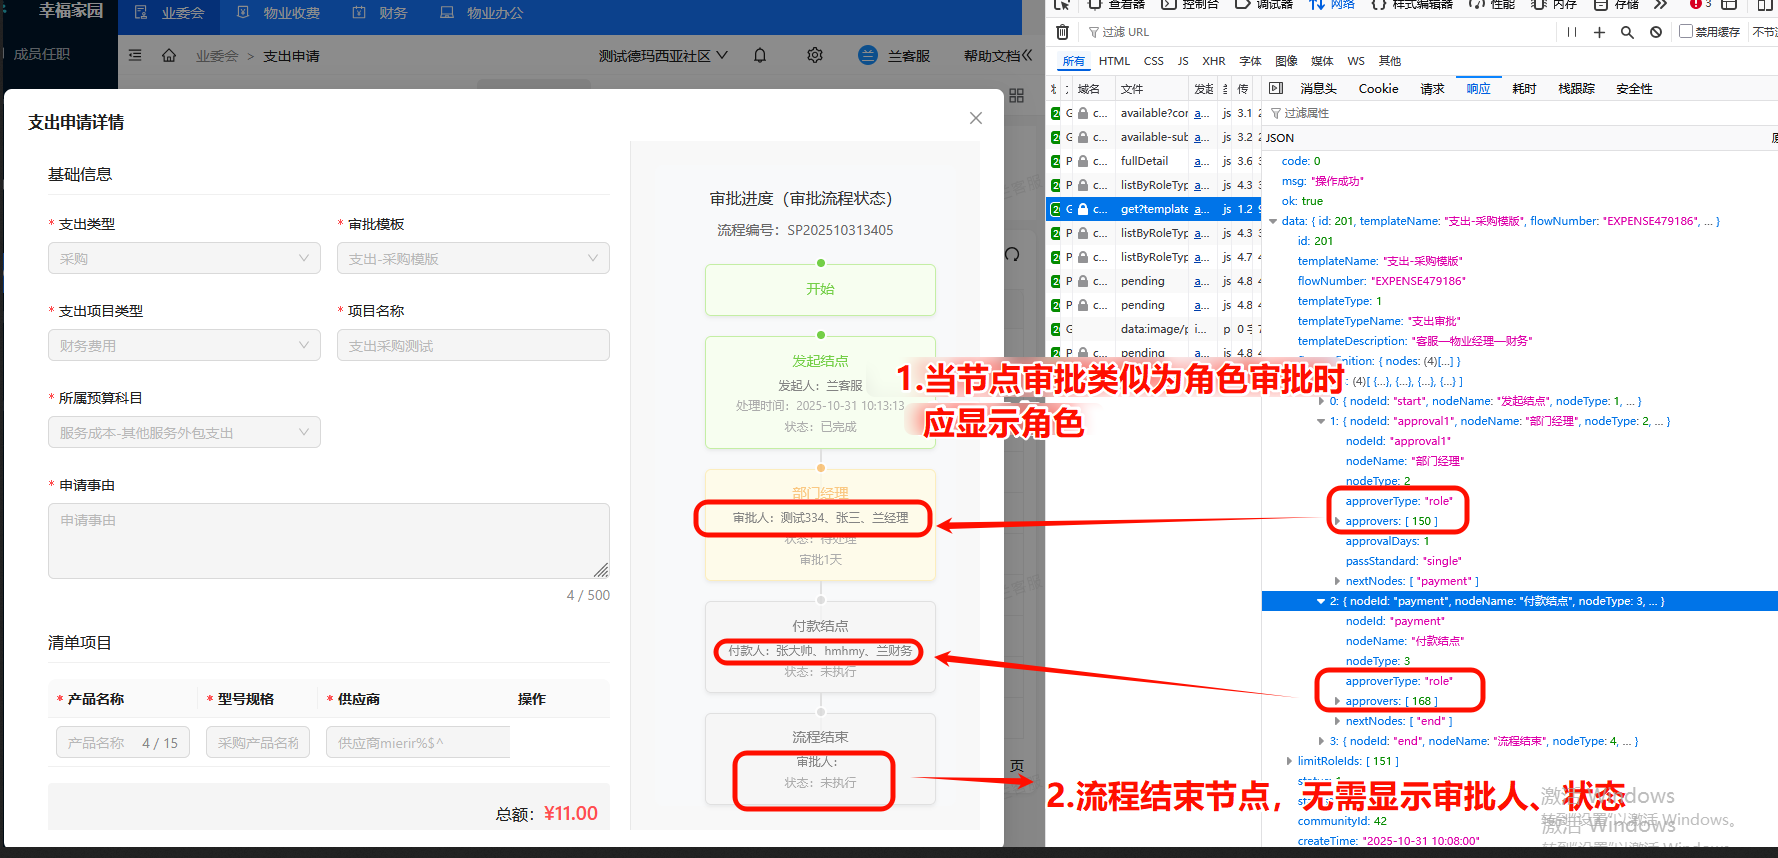The width and height of the screenshot is (1778, 858).
Task: Click status badge of available-sub row
Action: pos(1056,137)
